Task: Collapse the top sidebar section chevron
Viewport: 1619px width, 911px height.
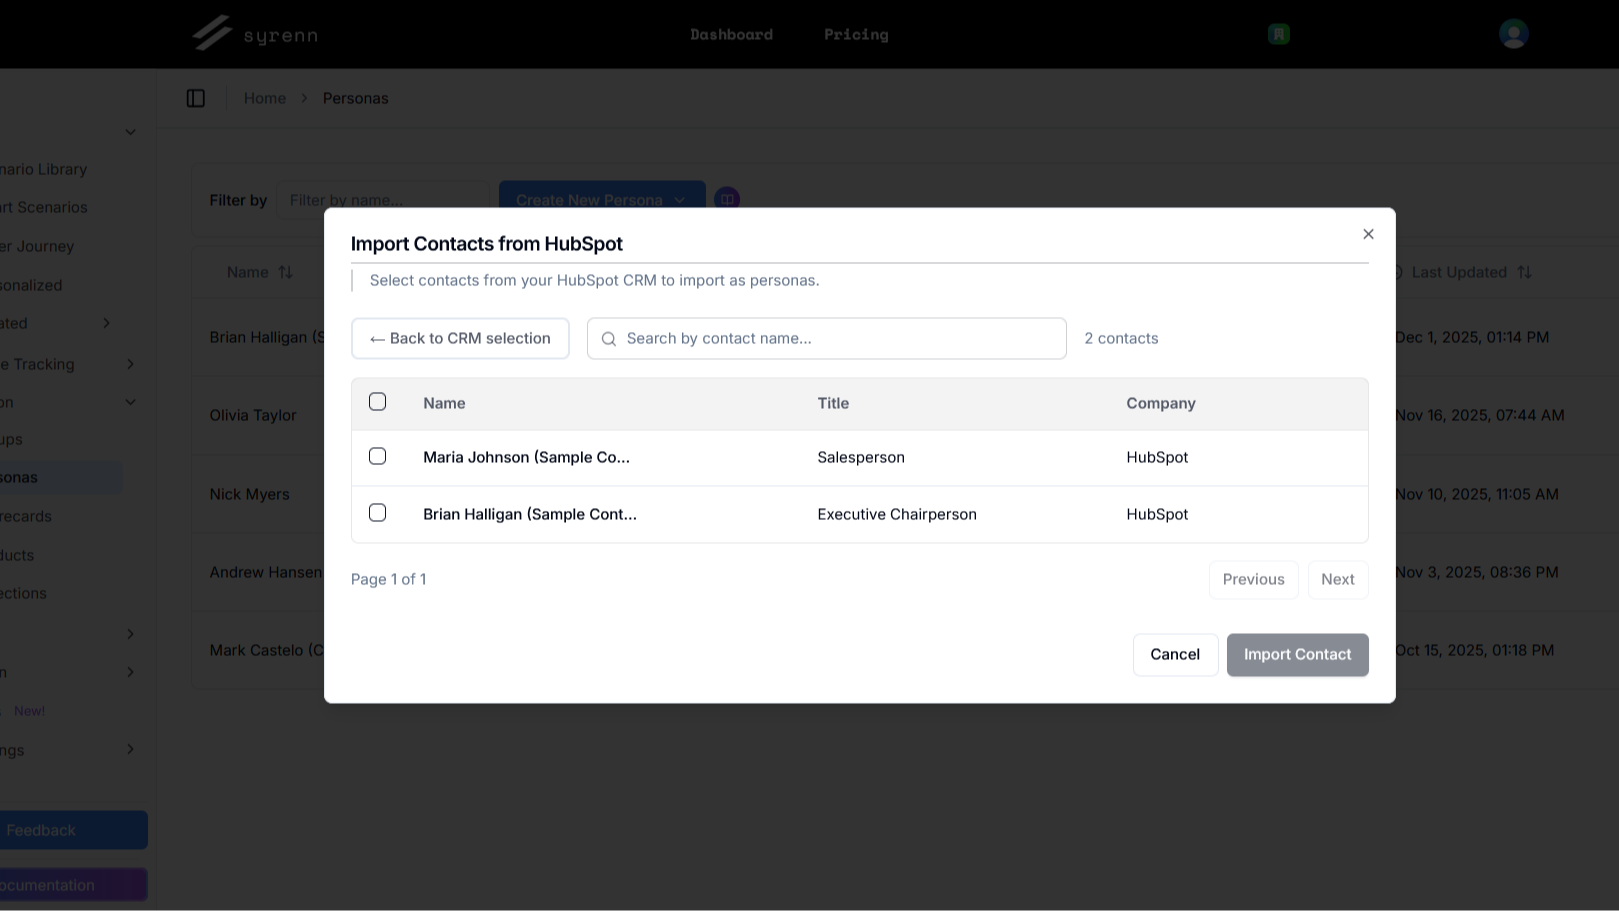Action: click(130, 131)
